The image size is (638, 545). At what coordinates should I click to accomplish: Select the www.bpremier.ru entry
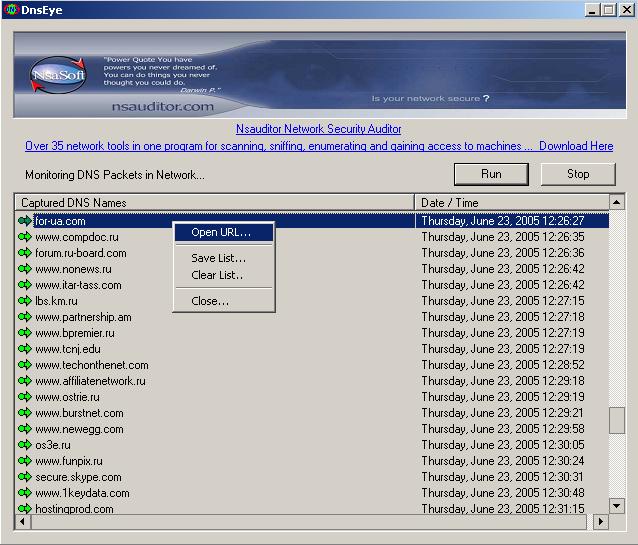tap(75, 333)
